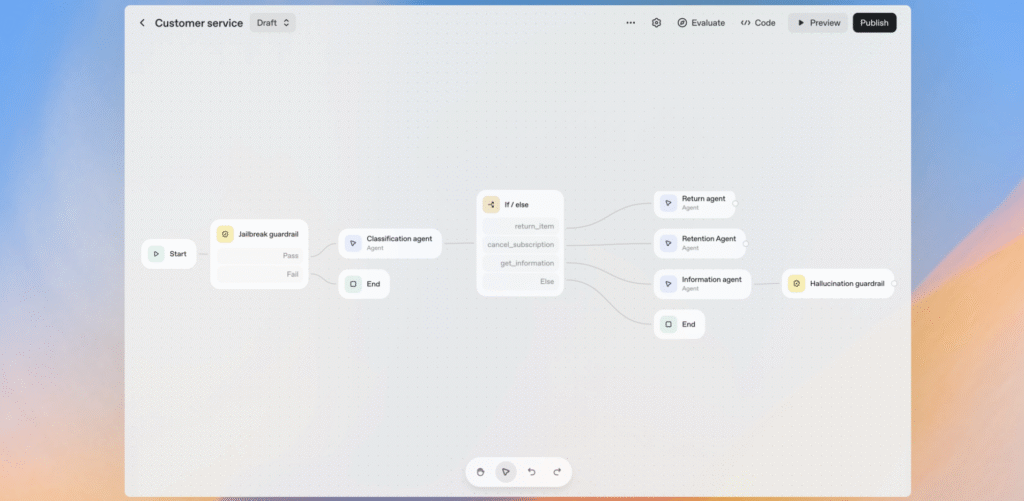Click the Jailbreak guardrail shield icon
This screenshot has height=501, width=1024.
click(226, 234)
